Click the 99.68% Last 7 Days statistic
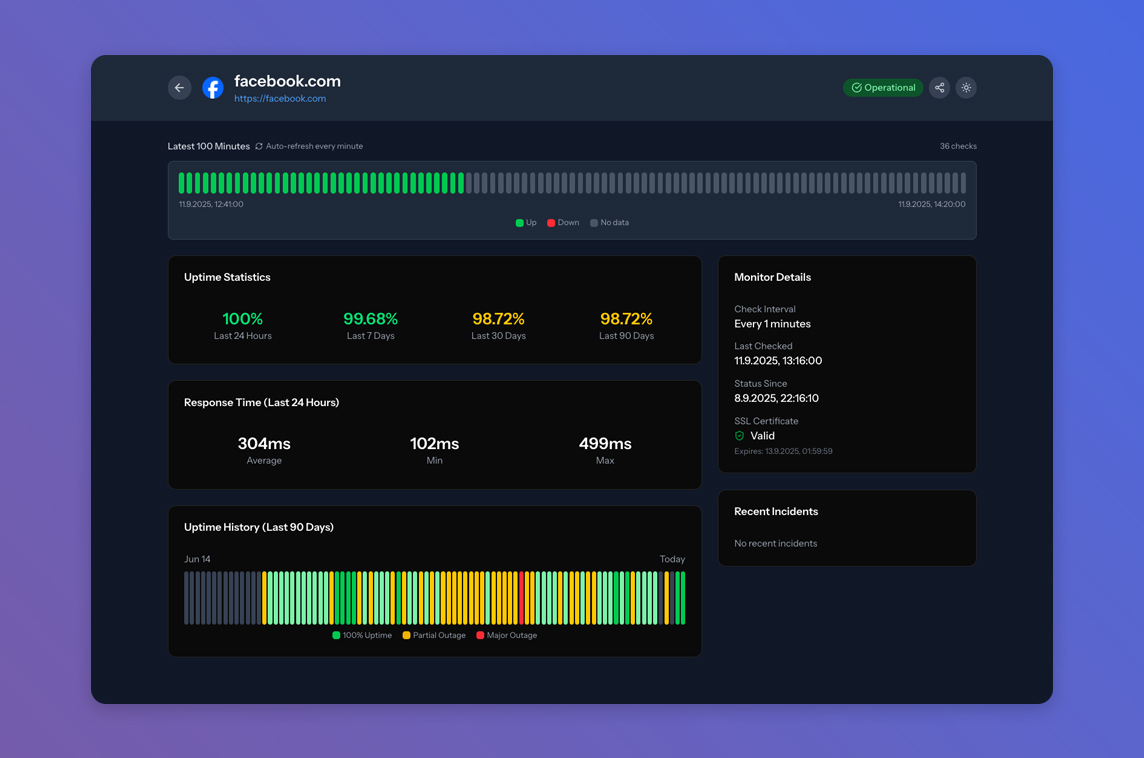Screen dimensions: 1144x758 click(x=370, y=320)
